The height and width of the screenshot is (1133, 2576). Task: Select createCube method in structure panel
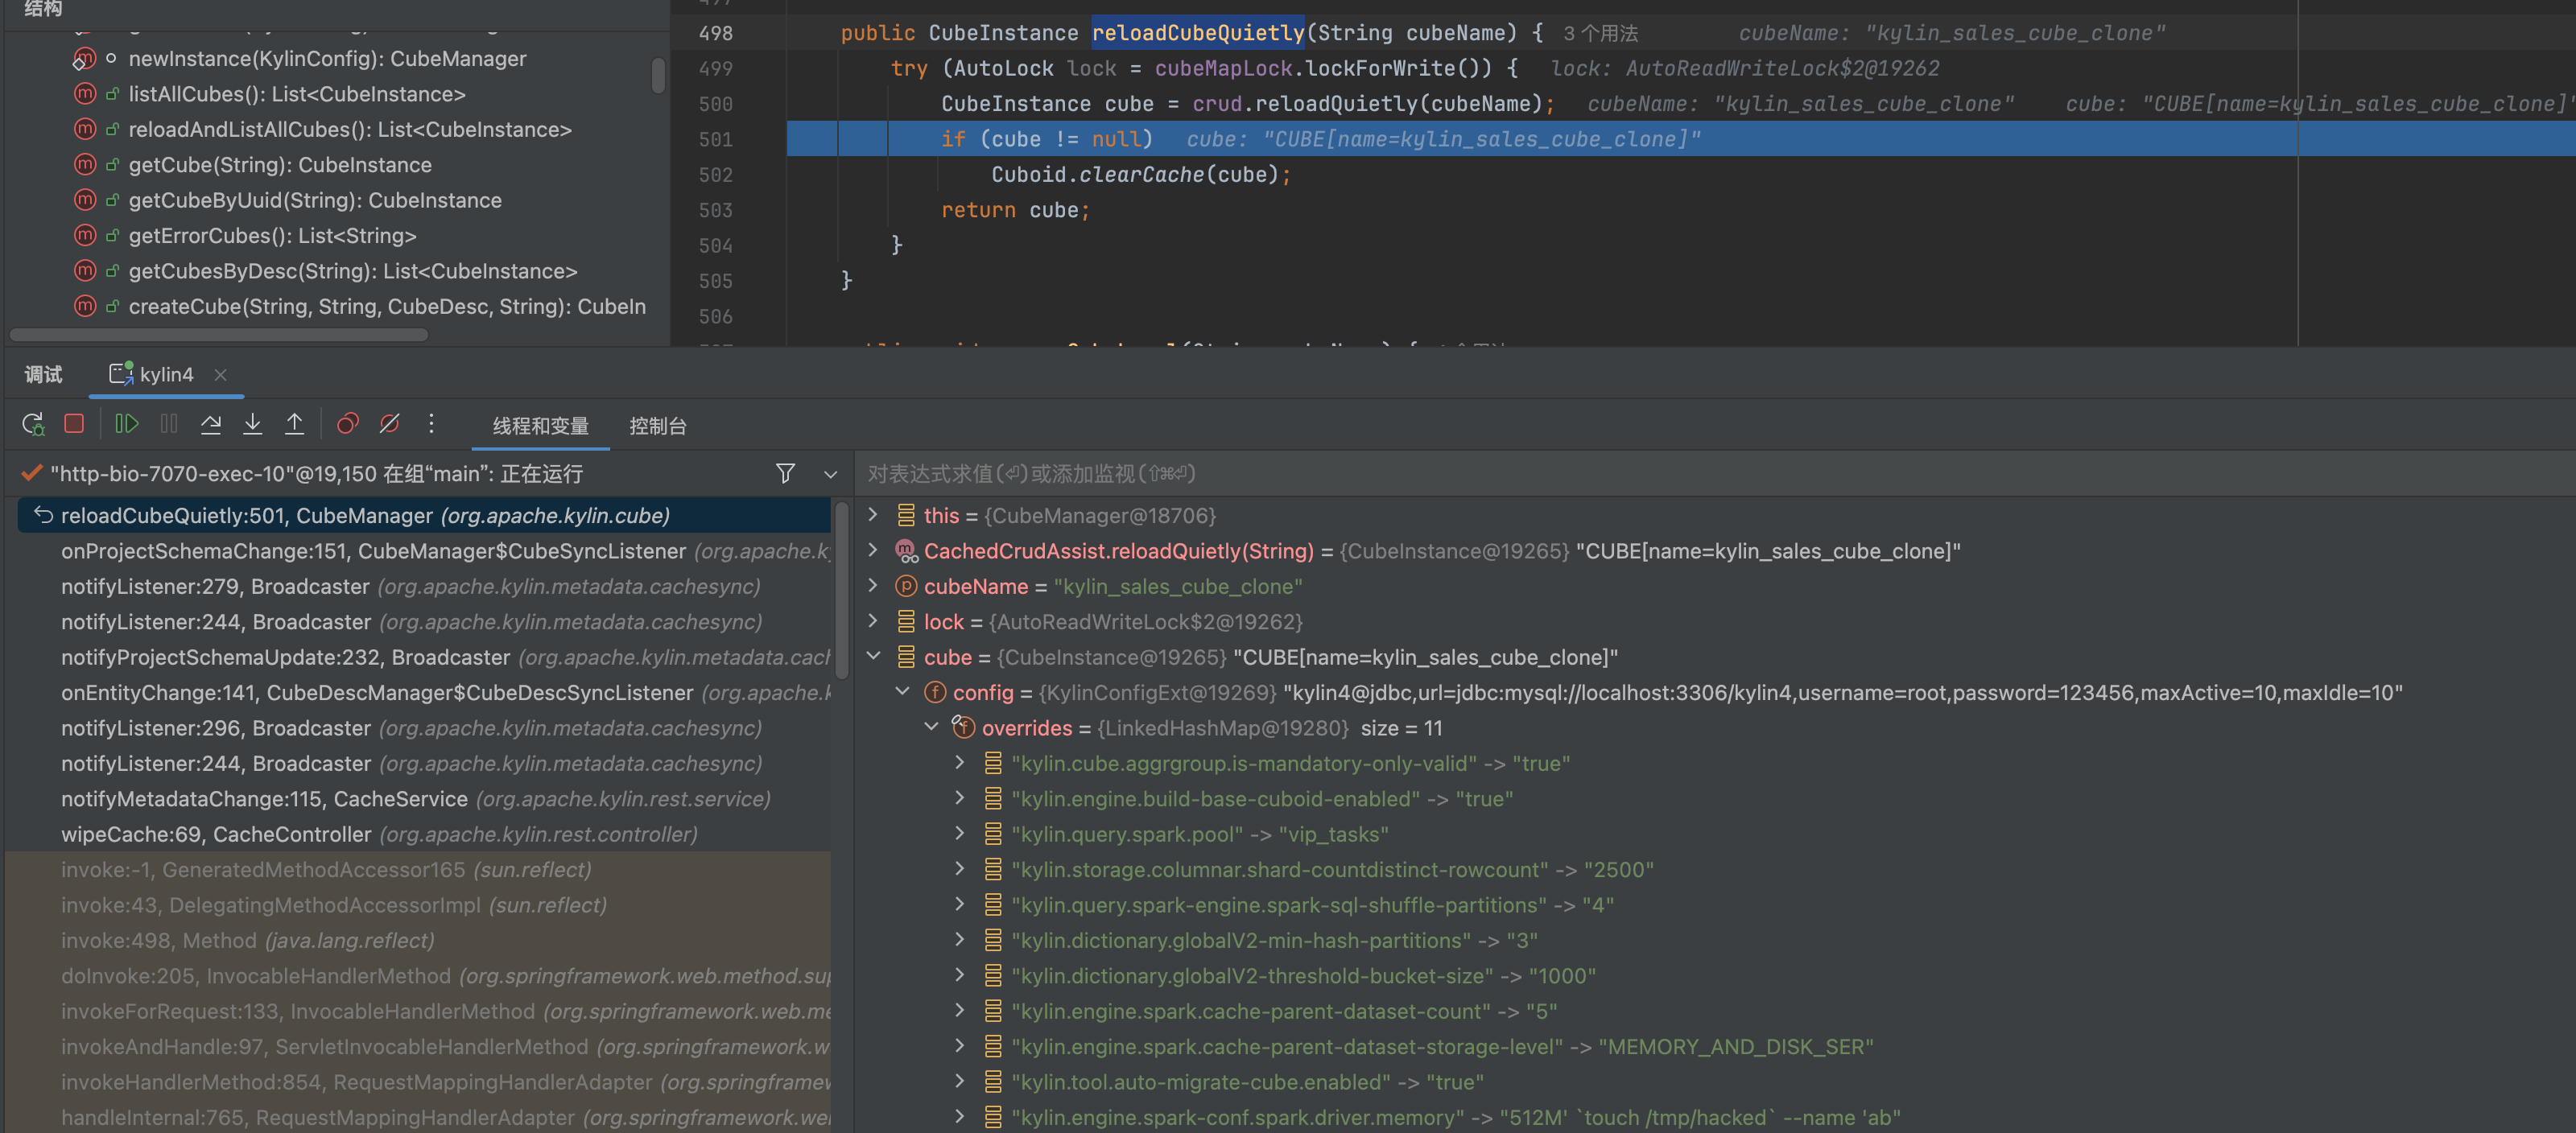coord(387,306)
